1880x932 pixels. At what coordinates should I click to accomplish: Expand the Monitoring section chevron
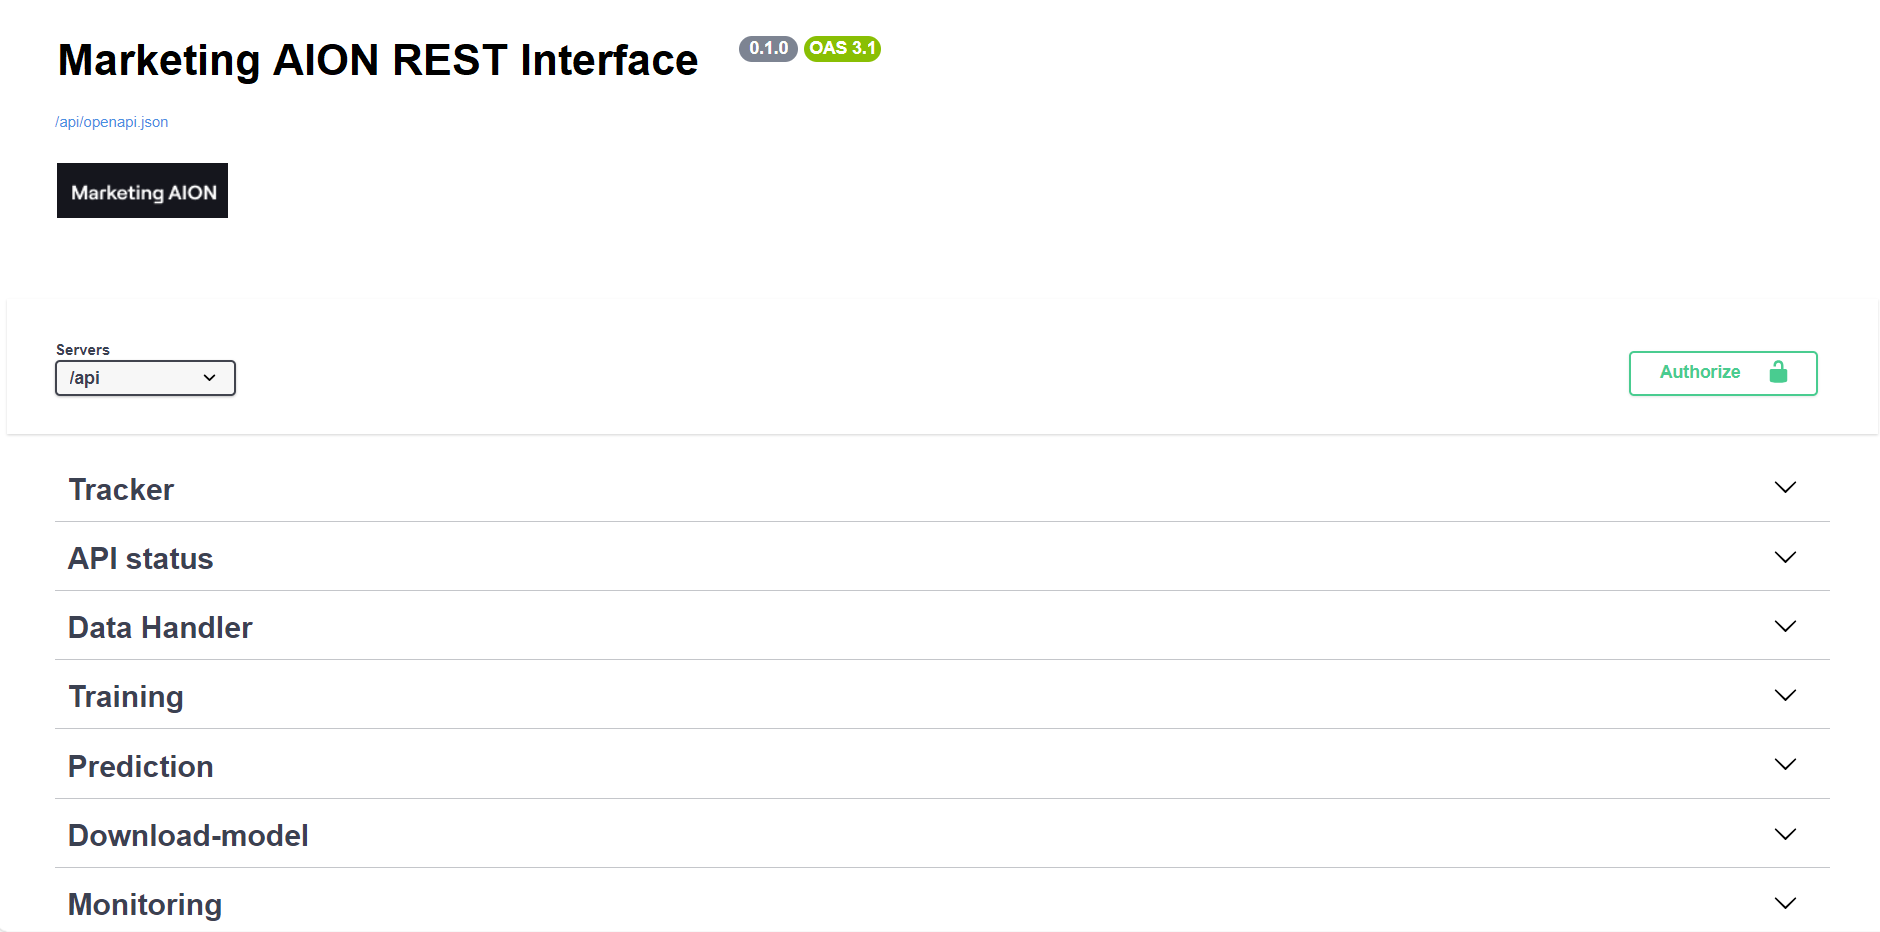click(1785, 903)
